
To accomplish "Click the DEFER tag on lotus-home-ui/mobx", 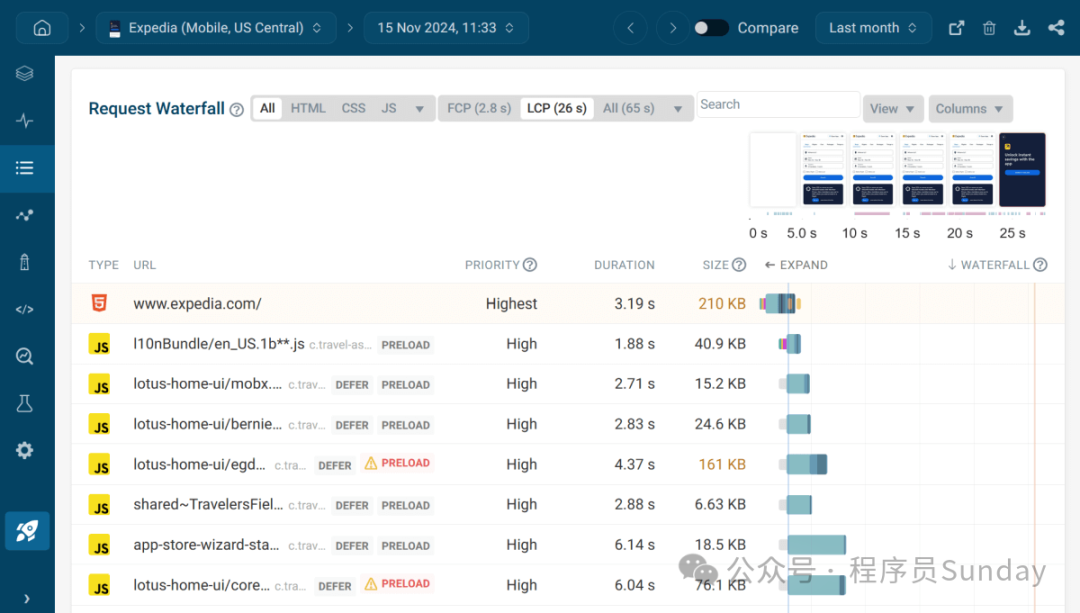I will point(352,384).
